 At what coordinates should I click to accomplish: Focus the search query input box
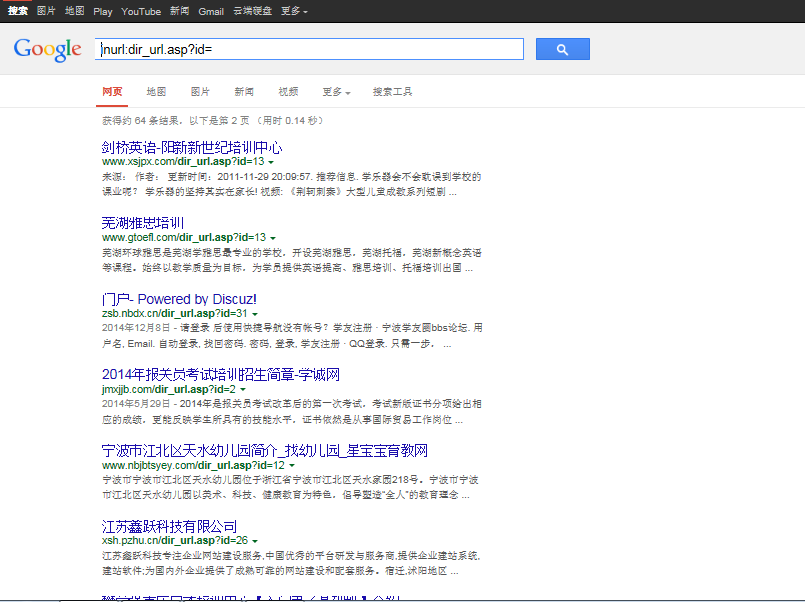click(309, 49)
